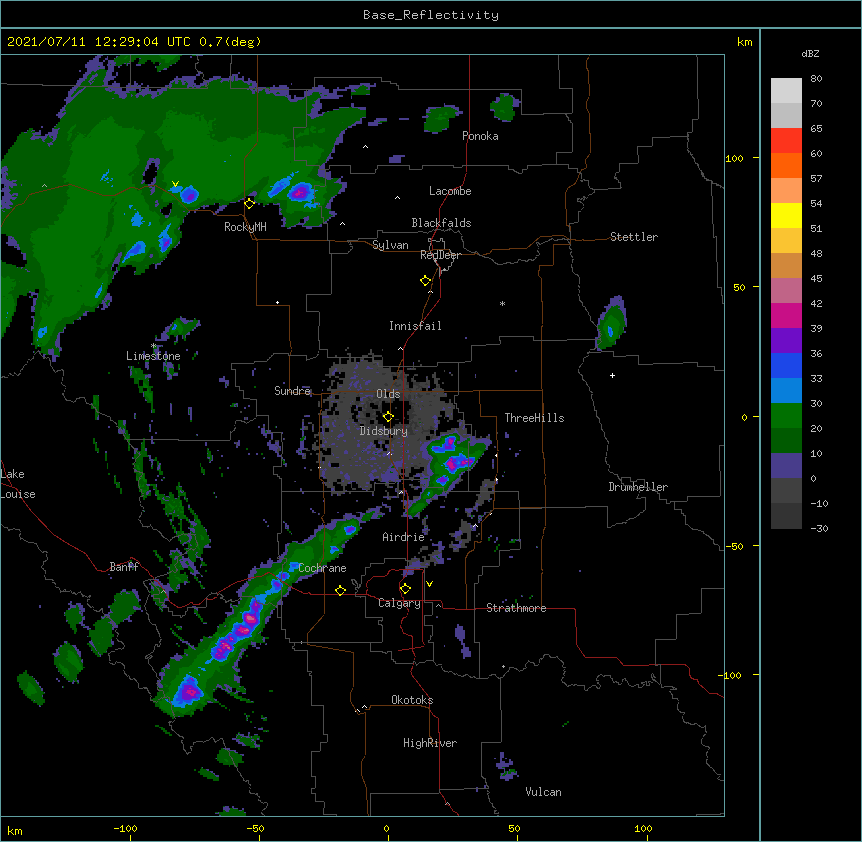Viewport: 862px width, 842px height.
Task: Click the Innisfail town label
Action: [x=415, y=326]
